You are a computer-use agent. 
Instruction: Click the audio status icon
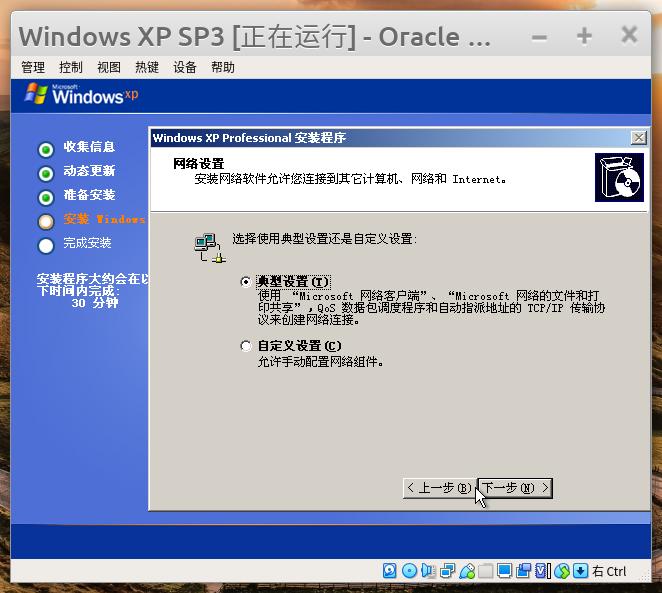pyautogui.click(x=428, y=571)
